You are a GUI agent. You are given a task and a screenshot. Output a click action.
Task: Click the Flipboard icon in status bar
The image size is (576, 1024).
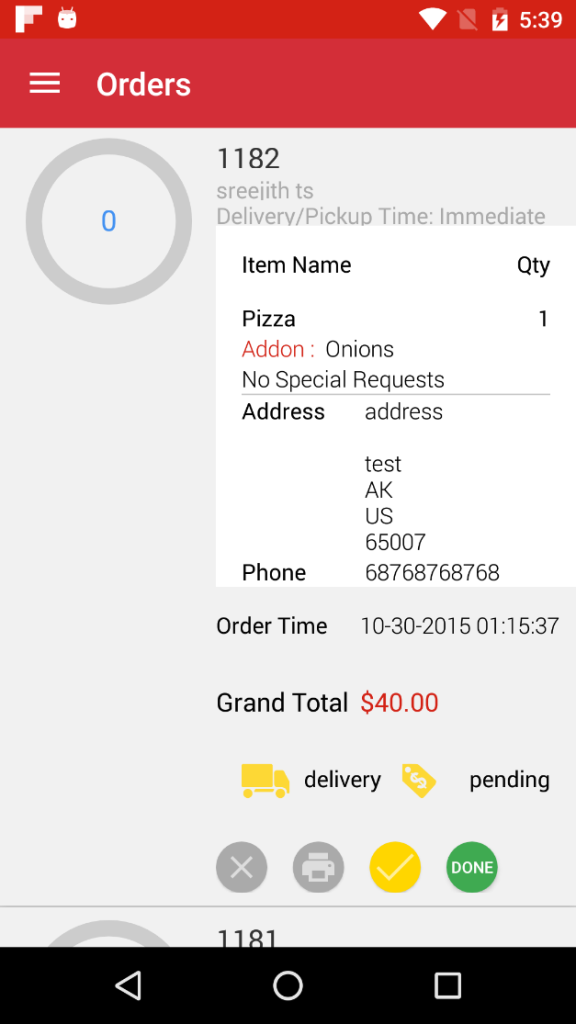tap(28, 18)
